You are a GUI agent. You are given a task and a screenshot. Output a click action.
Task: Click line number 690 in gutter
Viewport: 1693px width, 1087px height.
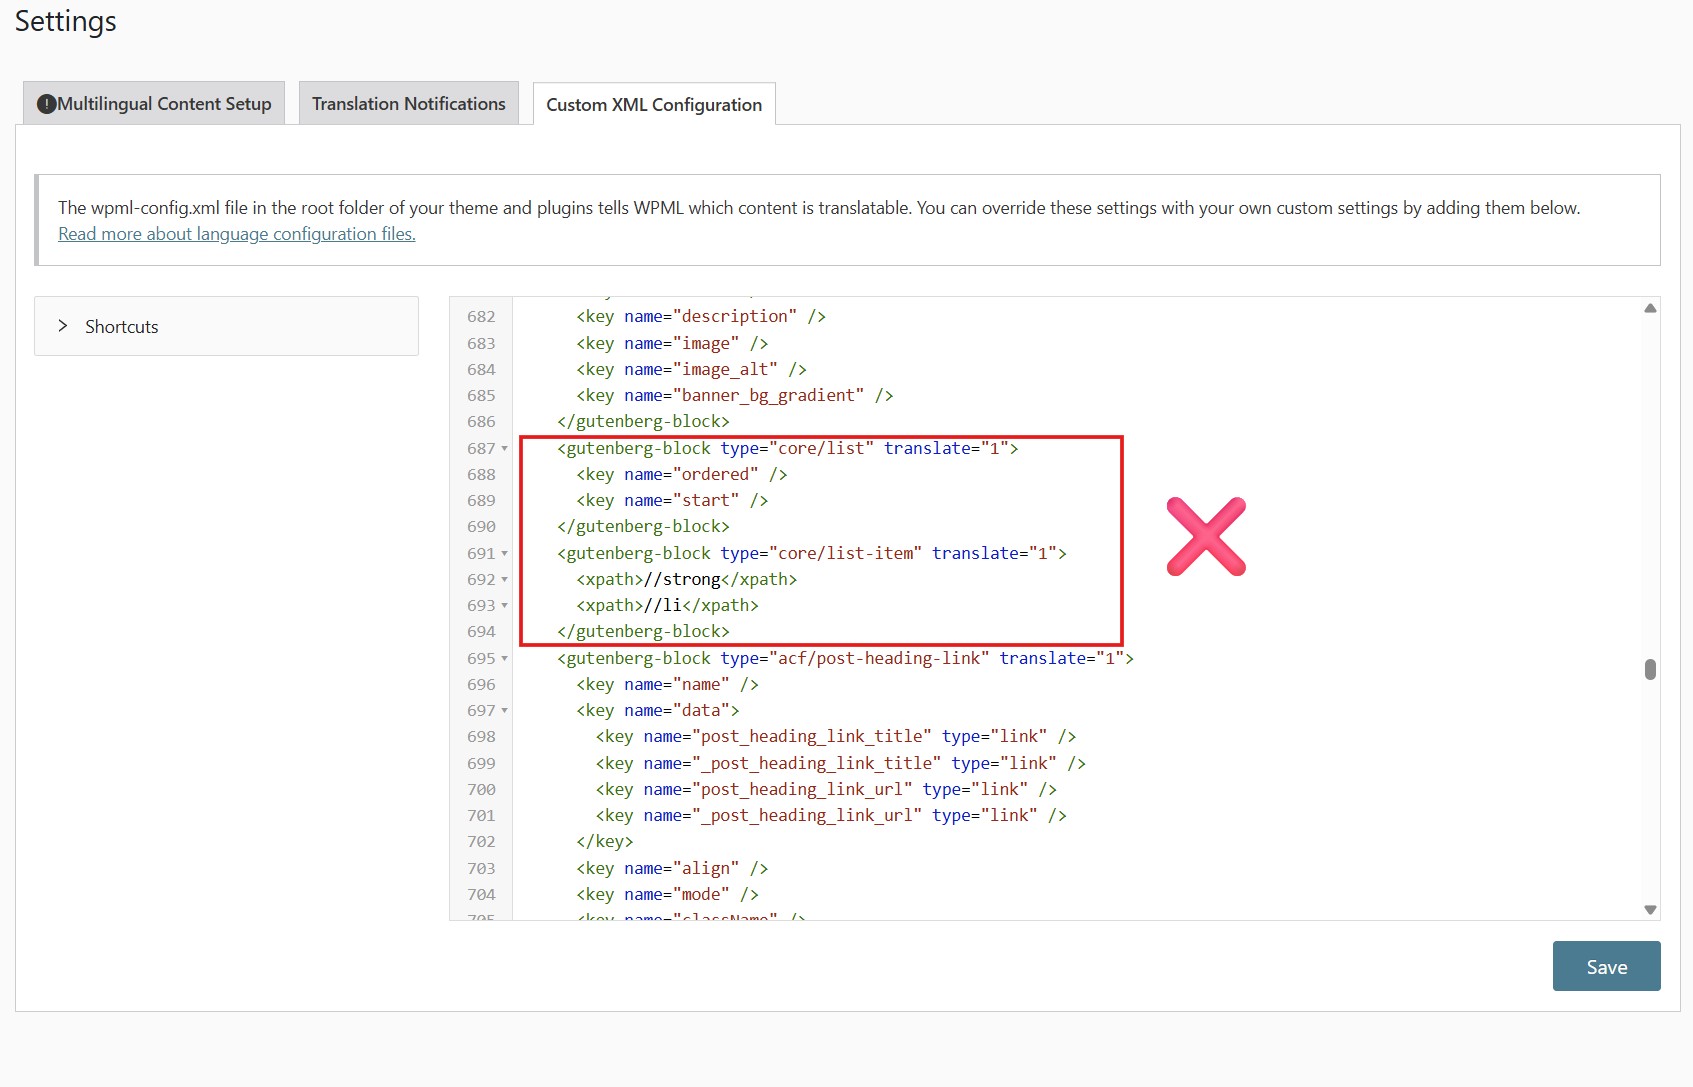[481, 526]
